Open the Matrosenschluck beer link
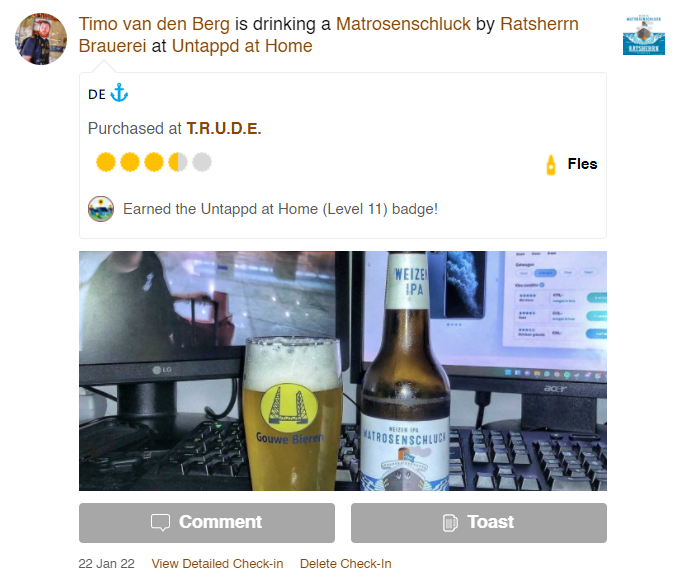Image resolution: width=680 pixels, height=580 pixels. coord(403,24)
